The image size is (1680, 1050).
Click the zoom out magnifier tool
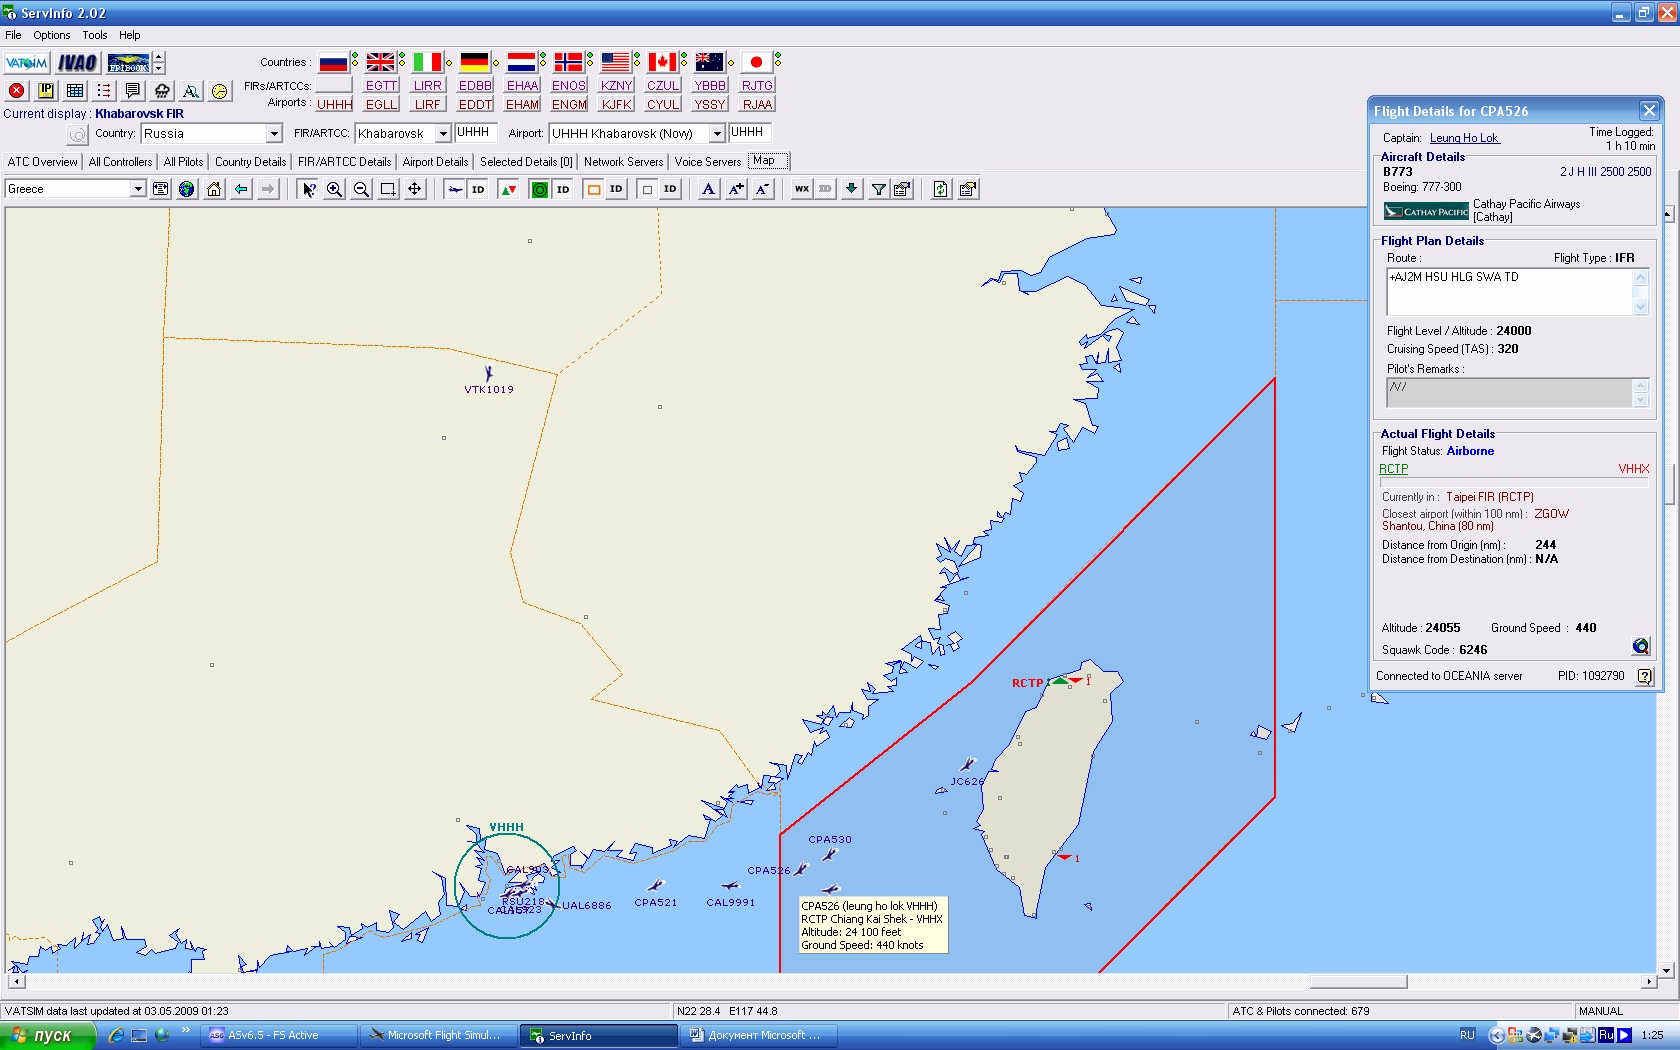361,189
